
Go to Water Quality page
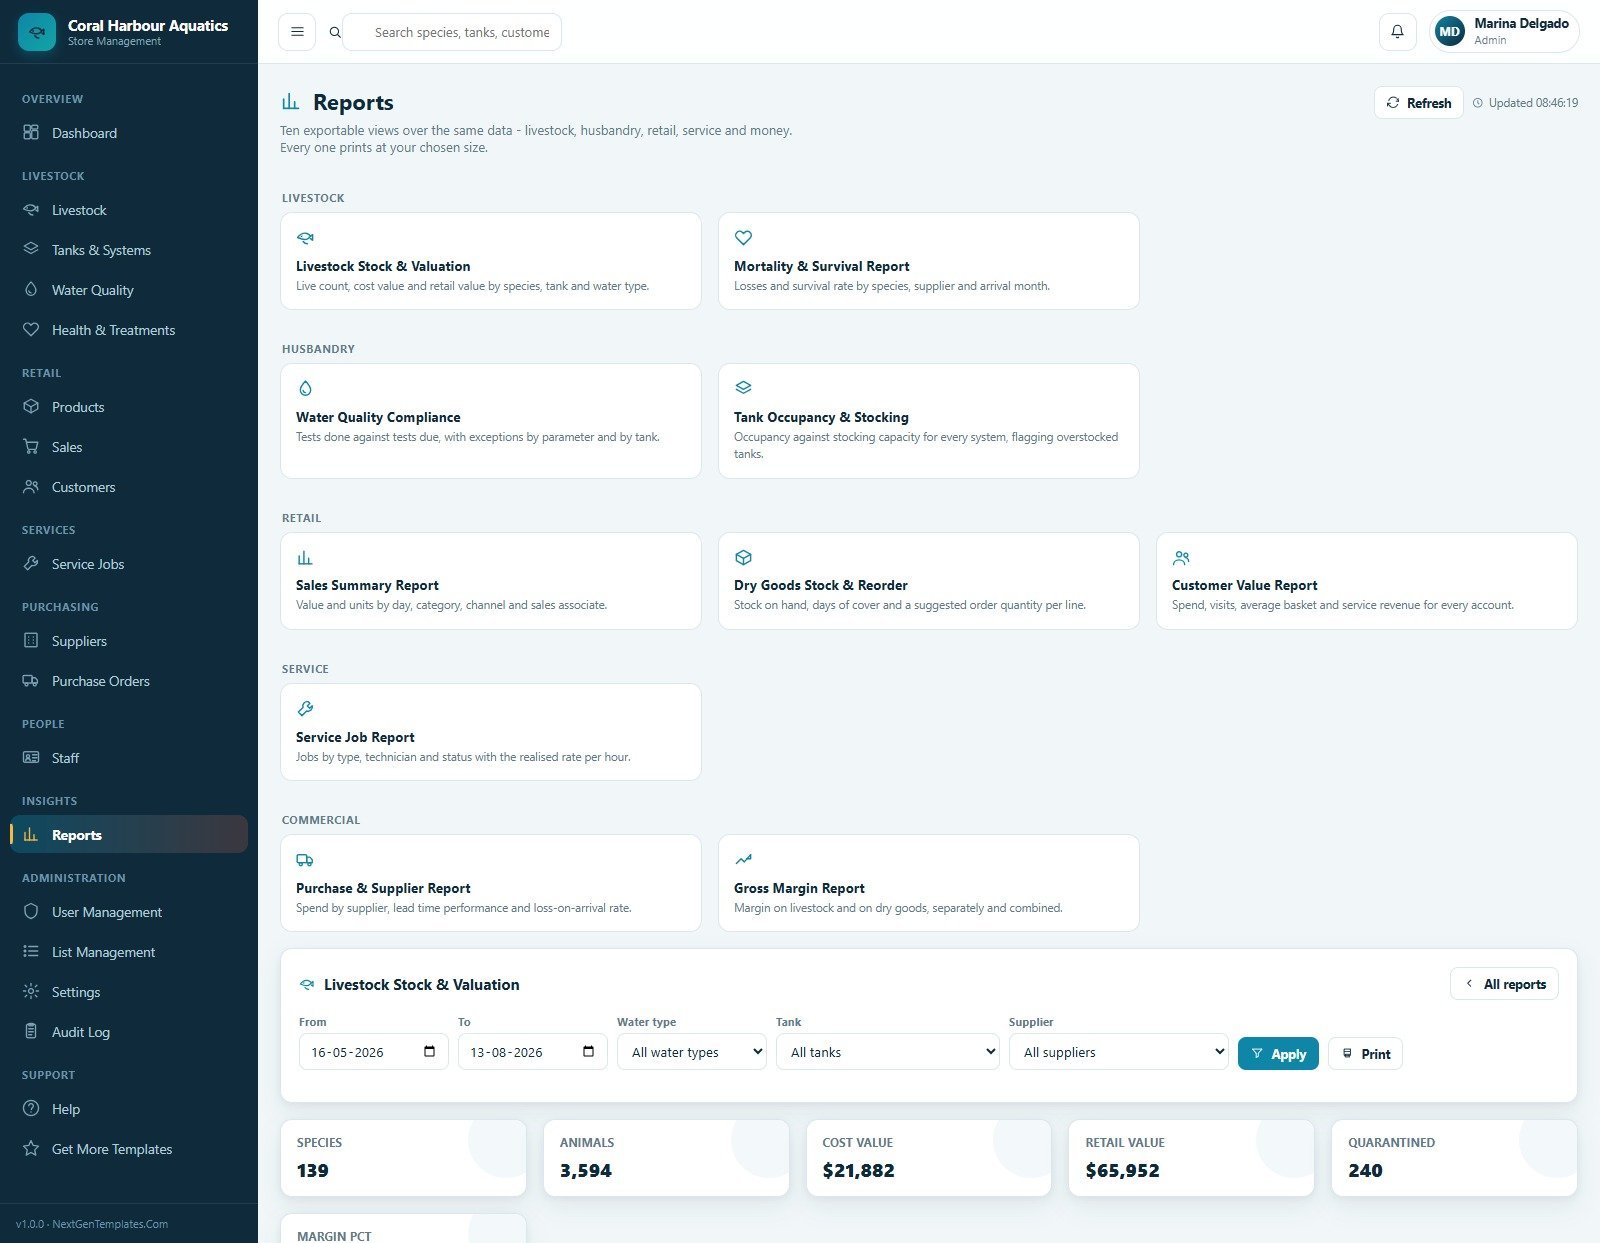point(129,289)
